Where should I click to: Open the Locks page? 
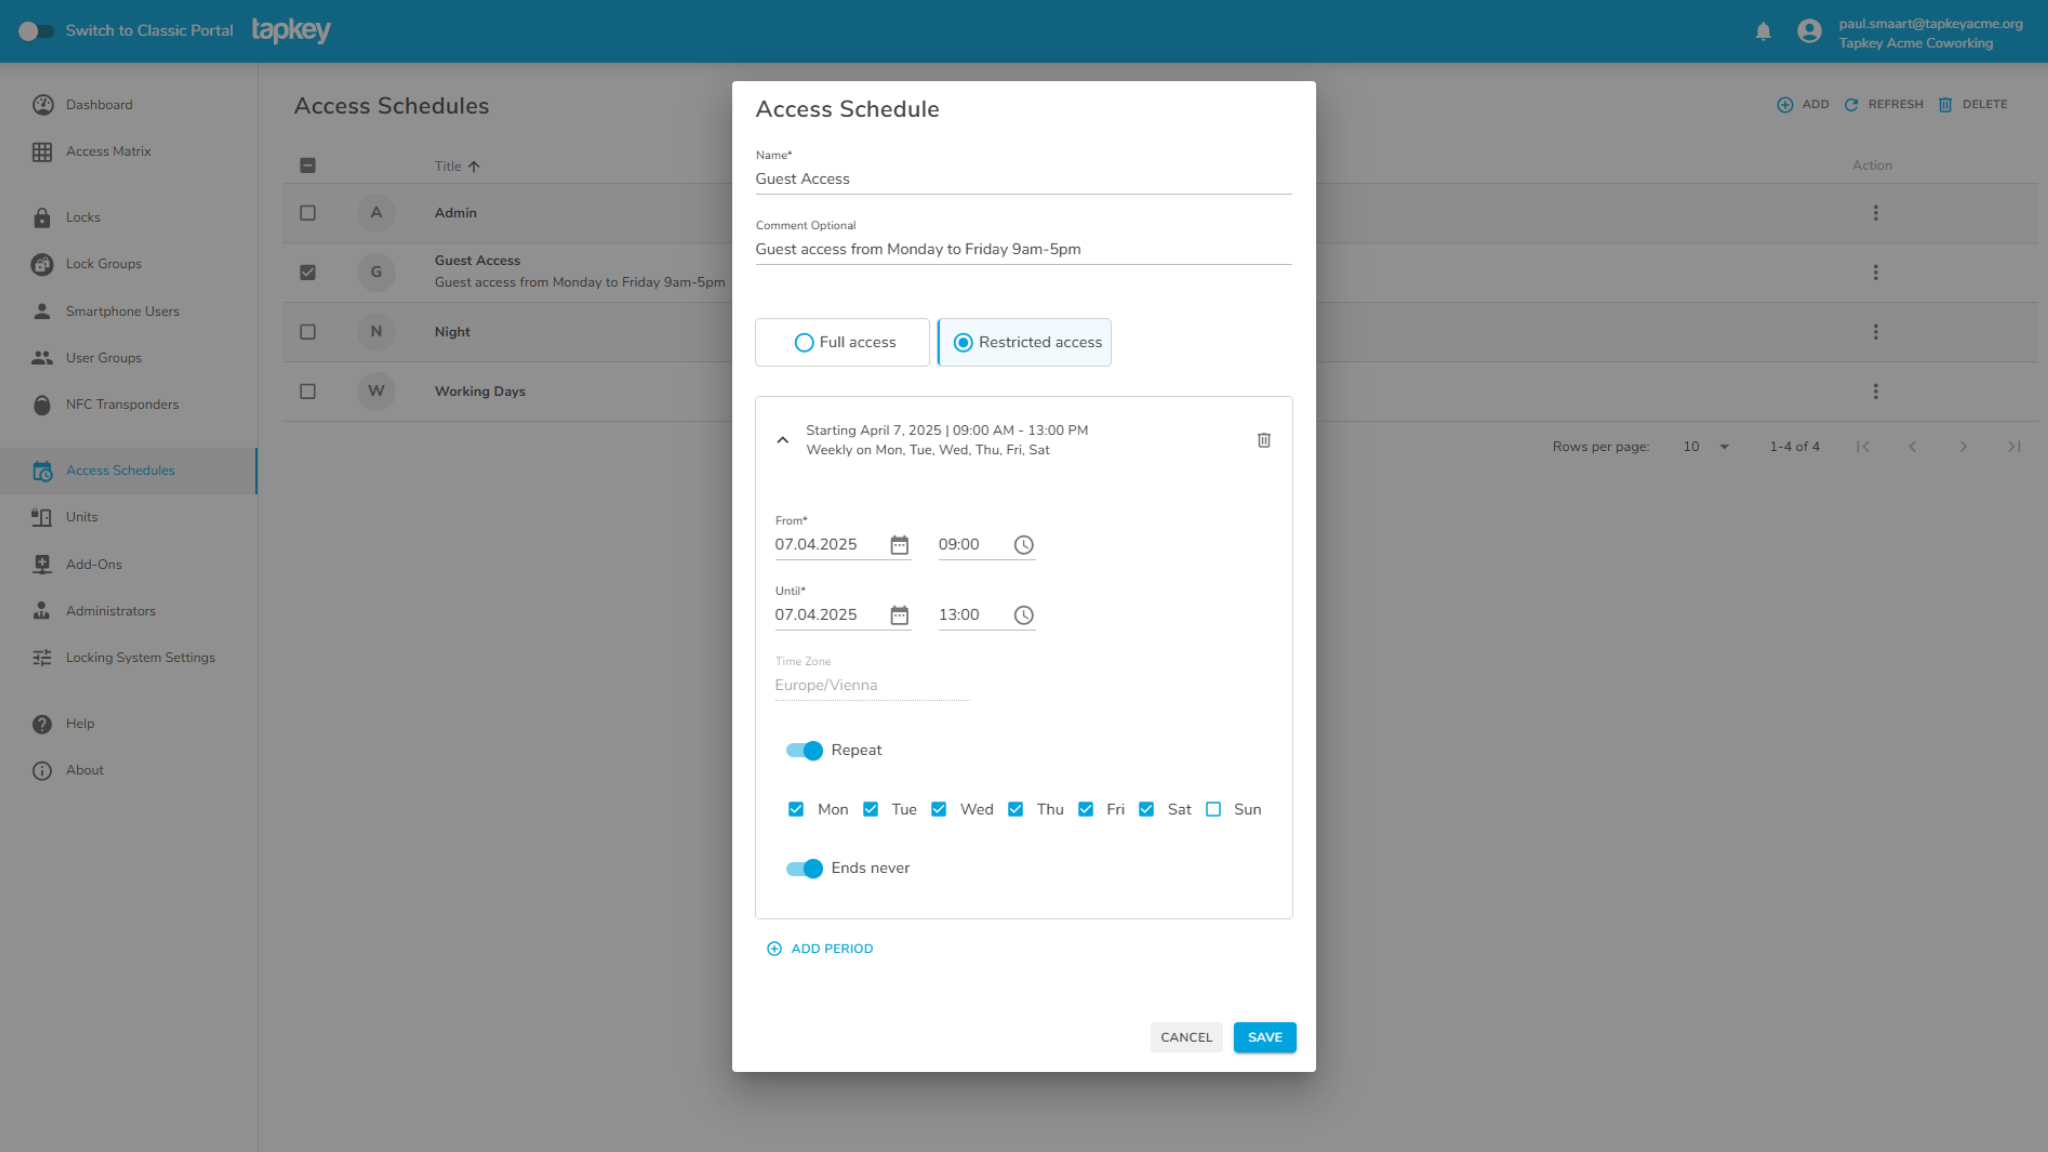83,218
